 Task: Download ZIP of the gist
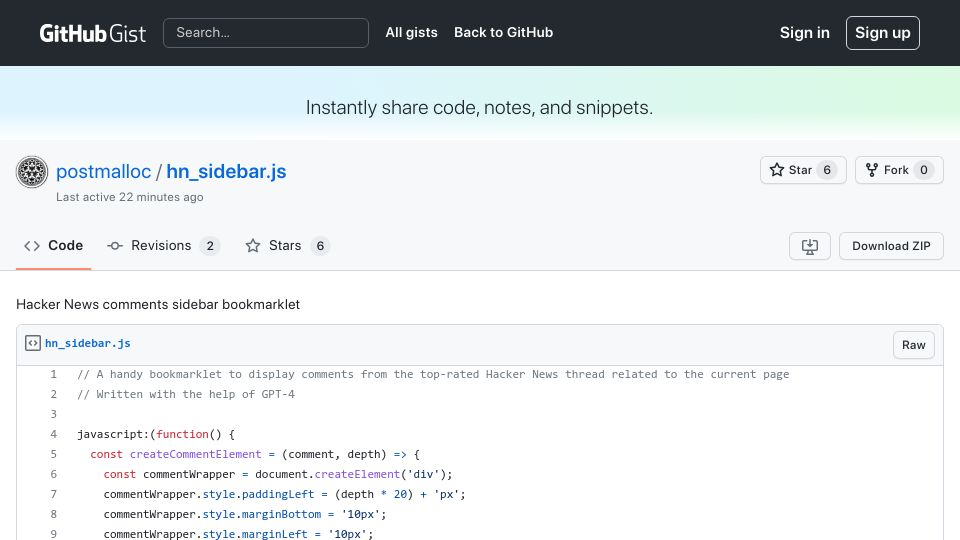pyautogui.click(x=891, y=246)
